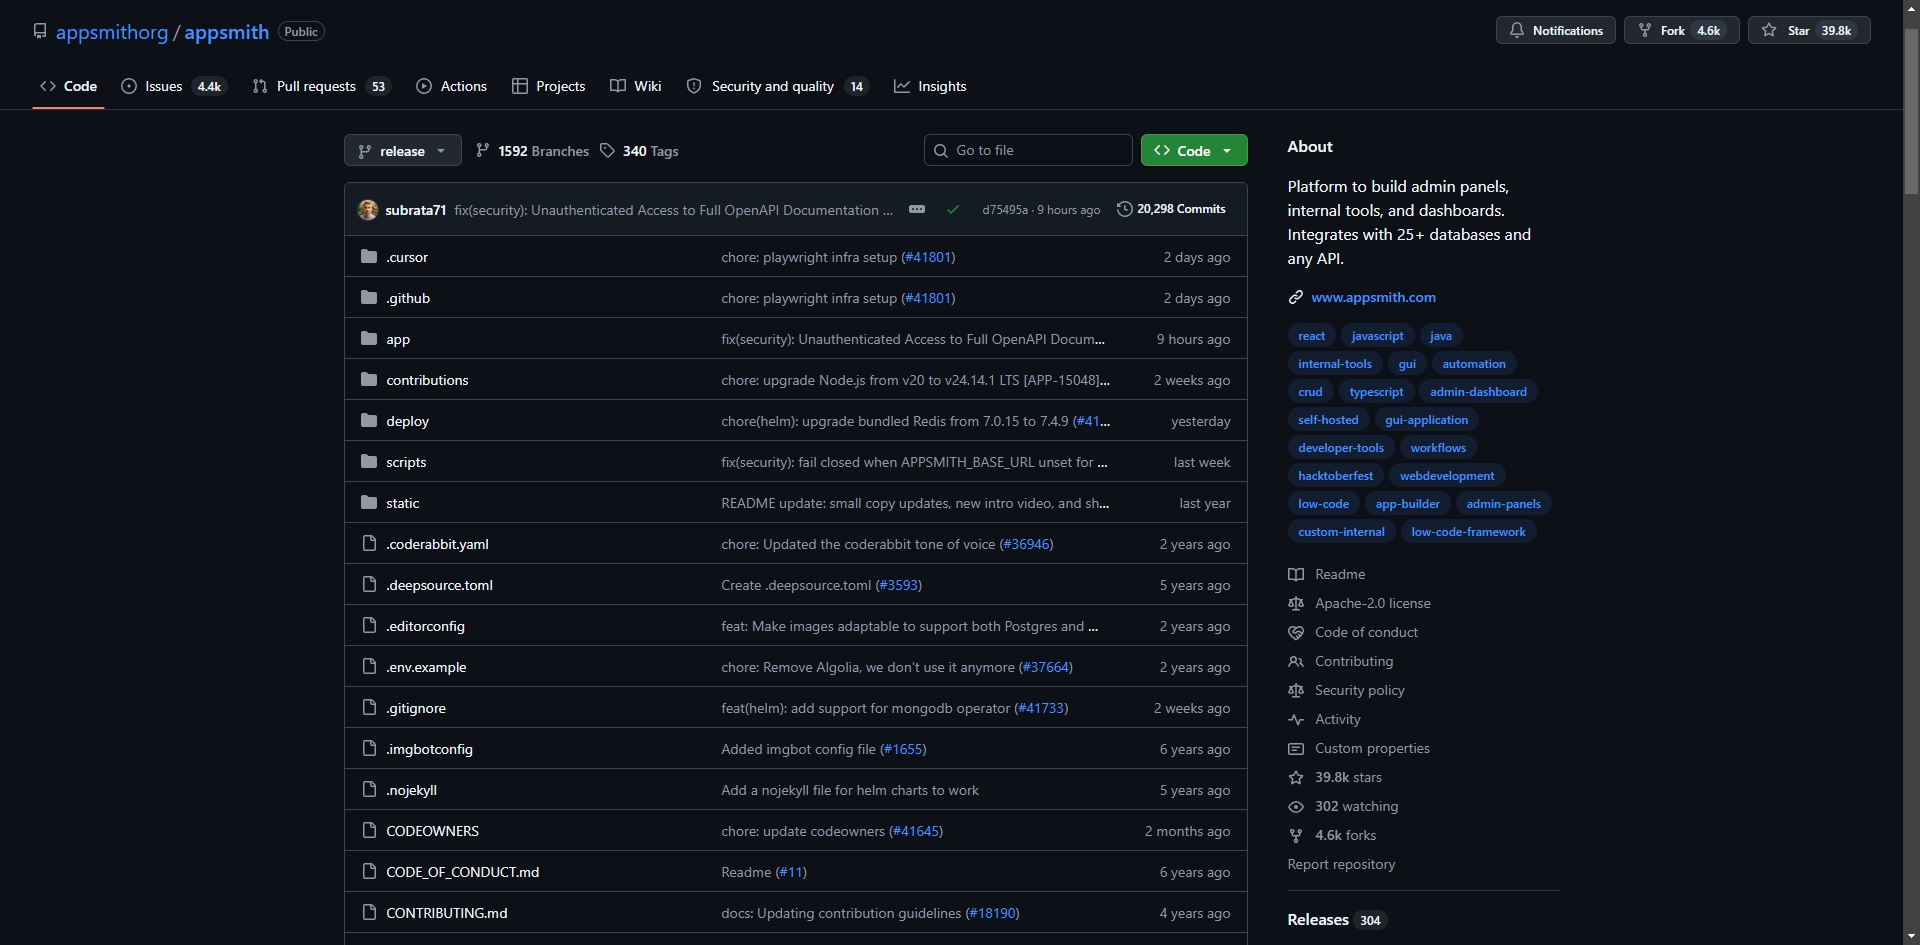Open the Wiki tab
Screen dimensions: 1920x945
[x=636, y=86]
